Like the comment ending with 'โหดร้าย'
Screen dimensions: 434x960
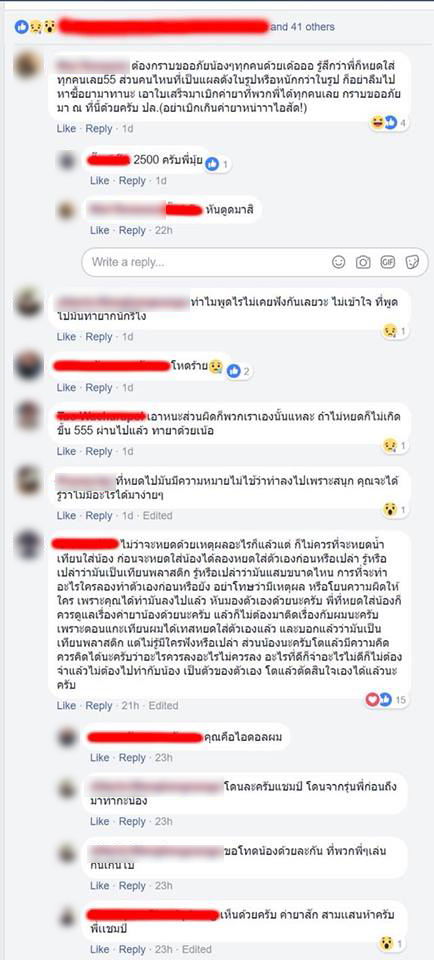coord(66,388)
